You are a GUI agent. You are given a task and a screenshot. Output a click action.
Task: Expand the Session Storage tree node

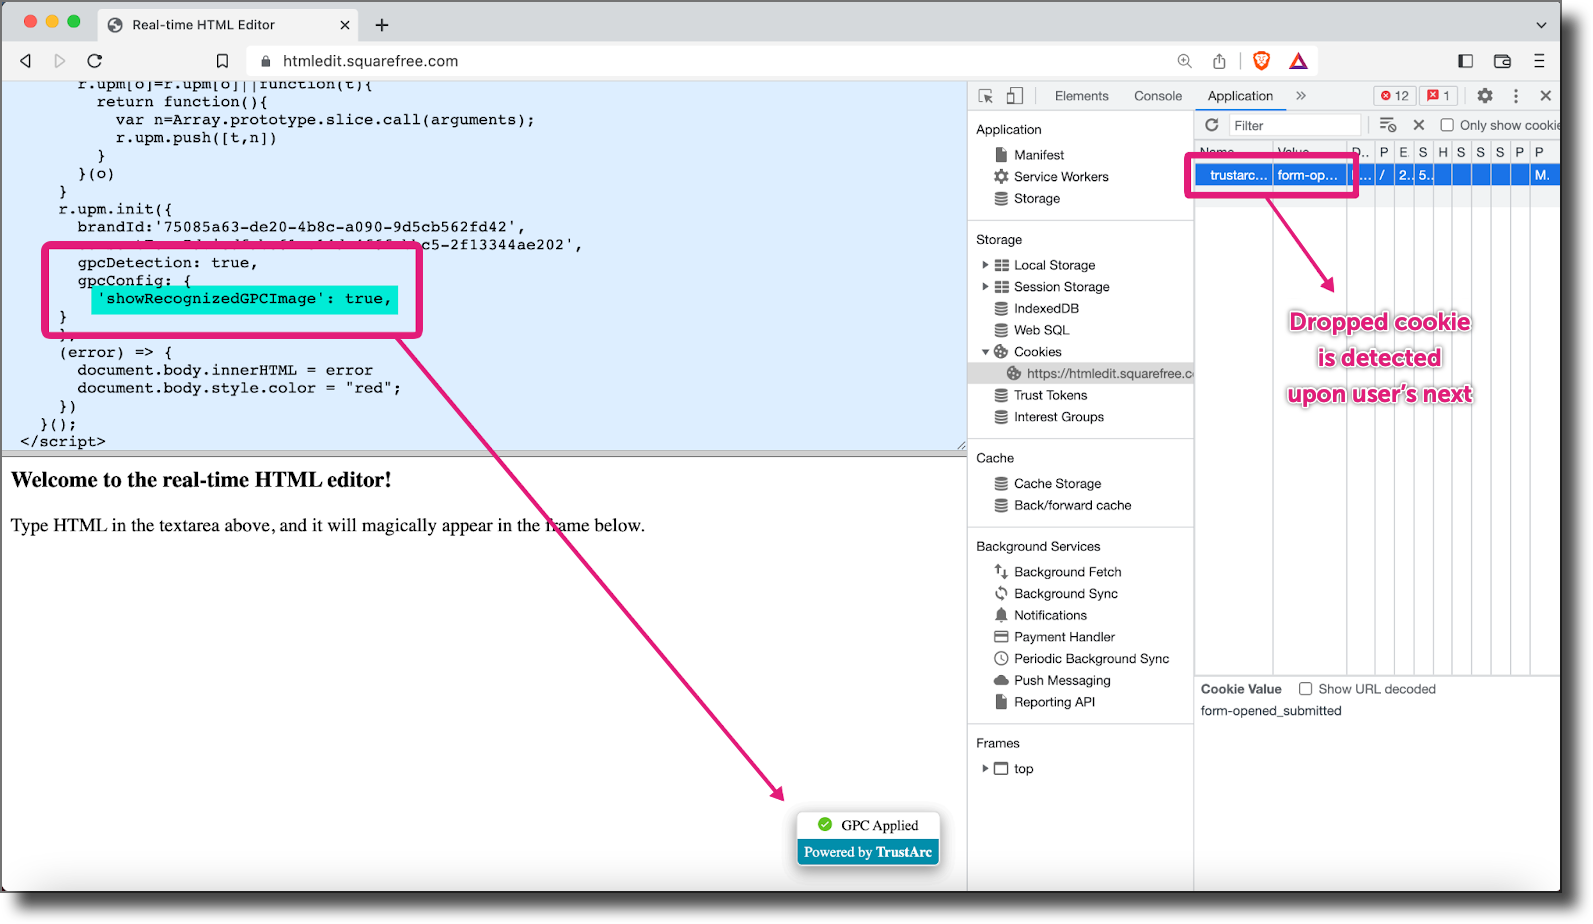(x=985, y=287)
